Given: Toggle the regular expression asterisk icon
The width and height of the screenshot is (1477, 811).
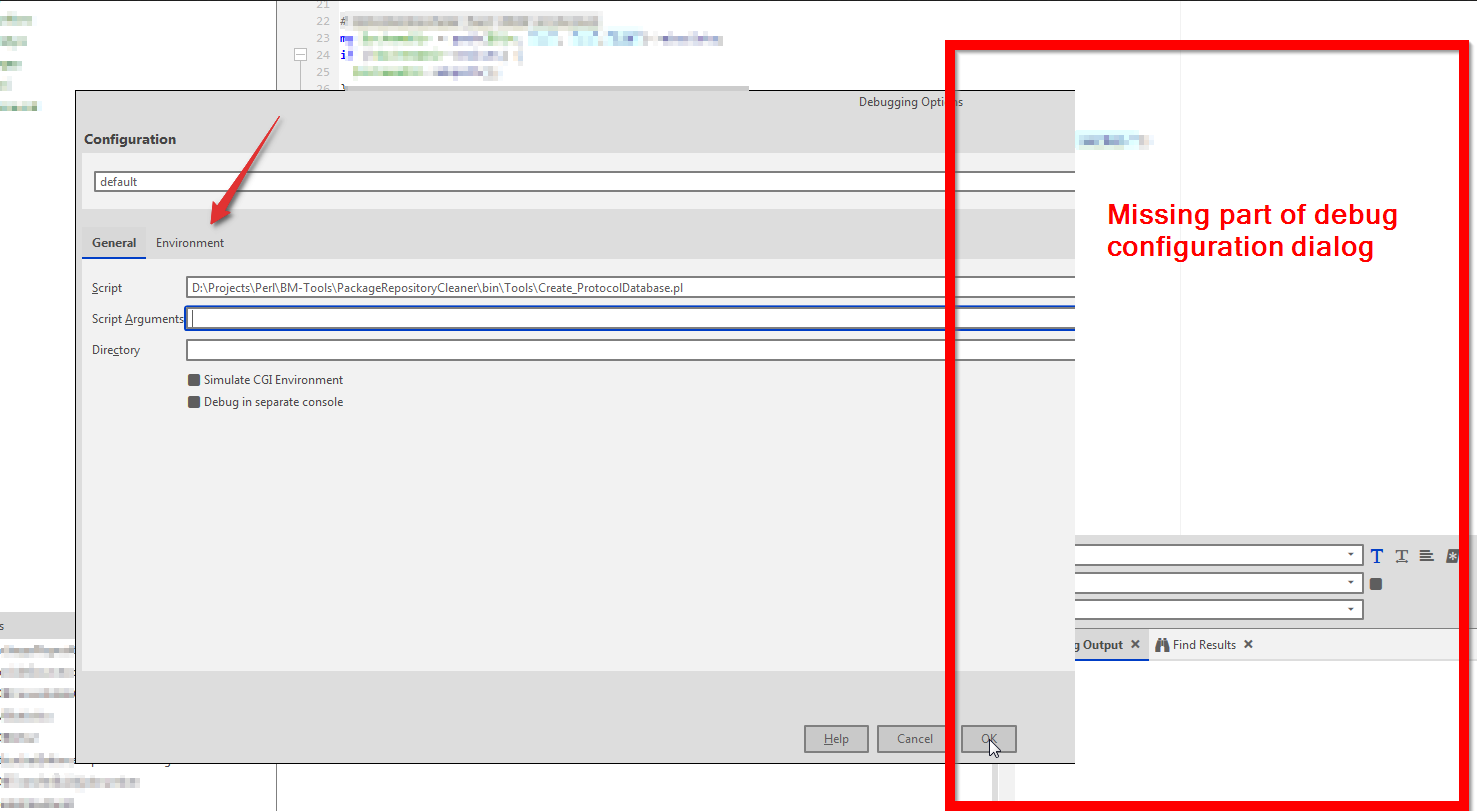Looking at the screenshot, I should pos(1452,556).
